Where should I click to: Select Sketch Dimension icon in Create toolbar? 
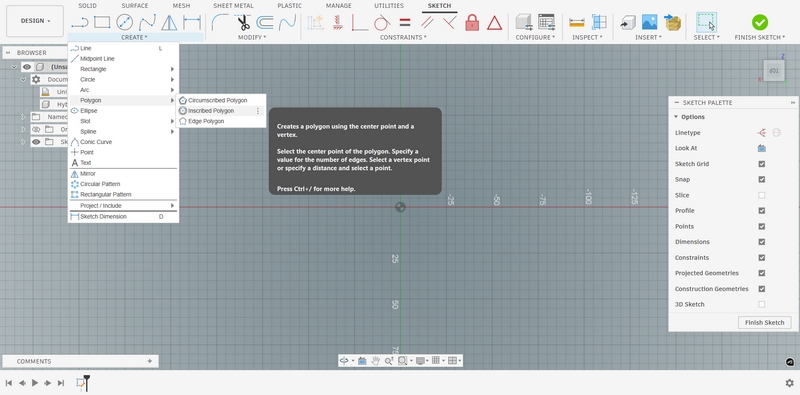pyautogui.click(x=192, y=22)
